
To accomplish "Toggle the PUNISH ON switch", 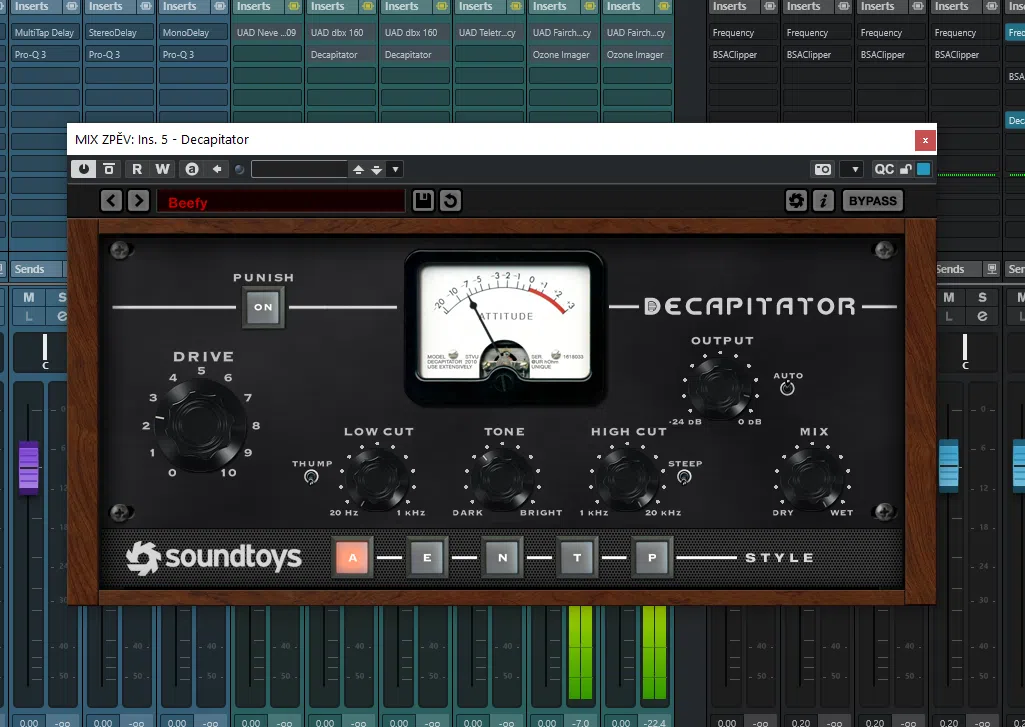I will [x=264, y=307].
